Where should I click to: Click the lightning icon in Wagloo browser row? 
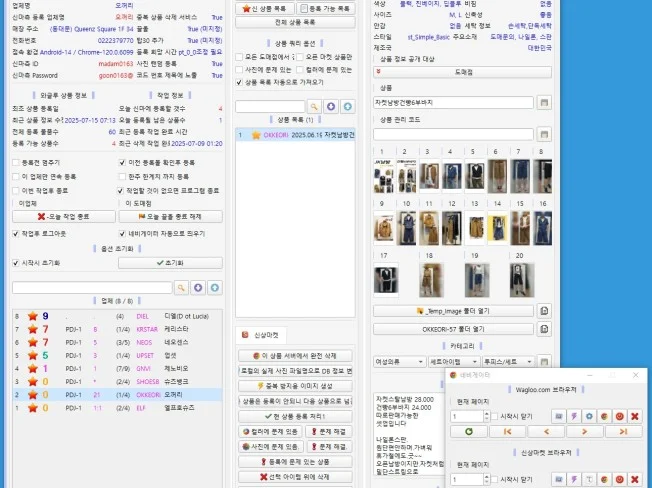[x=575, y=415]
